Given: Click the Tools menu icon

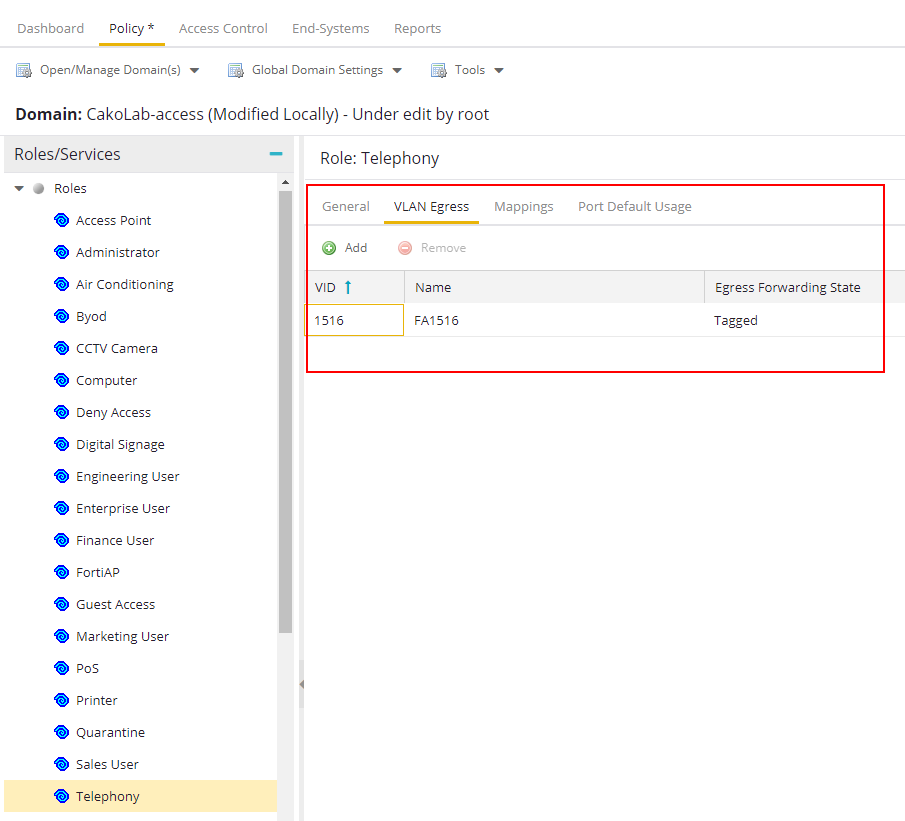Looking at the screenshot, I should point(439,70).
